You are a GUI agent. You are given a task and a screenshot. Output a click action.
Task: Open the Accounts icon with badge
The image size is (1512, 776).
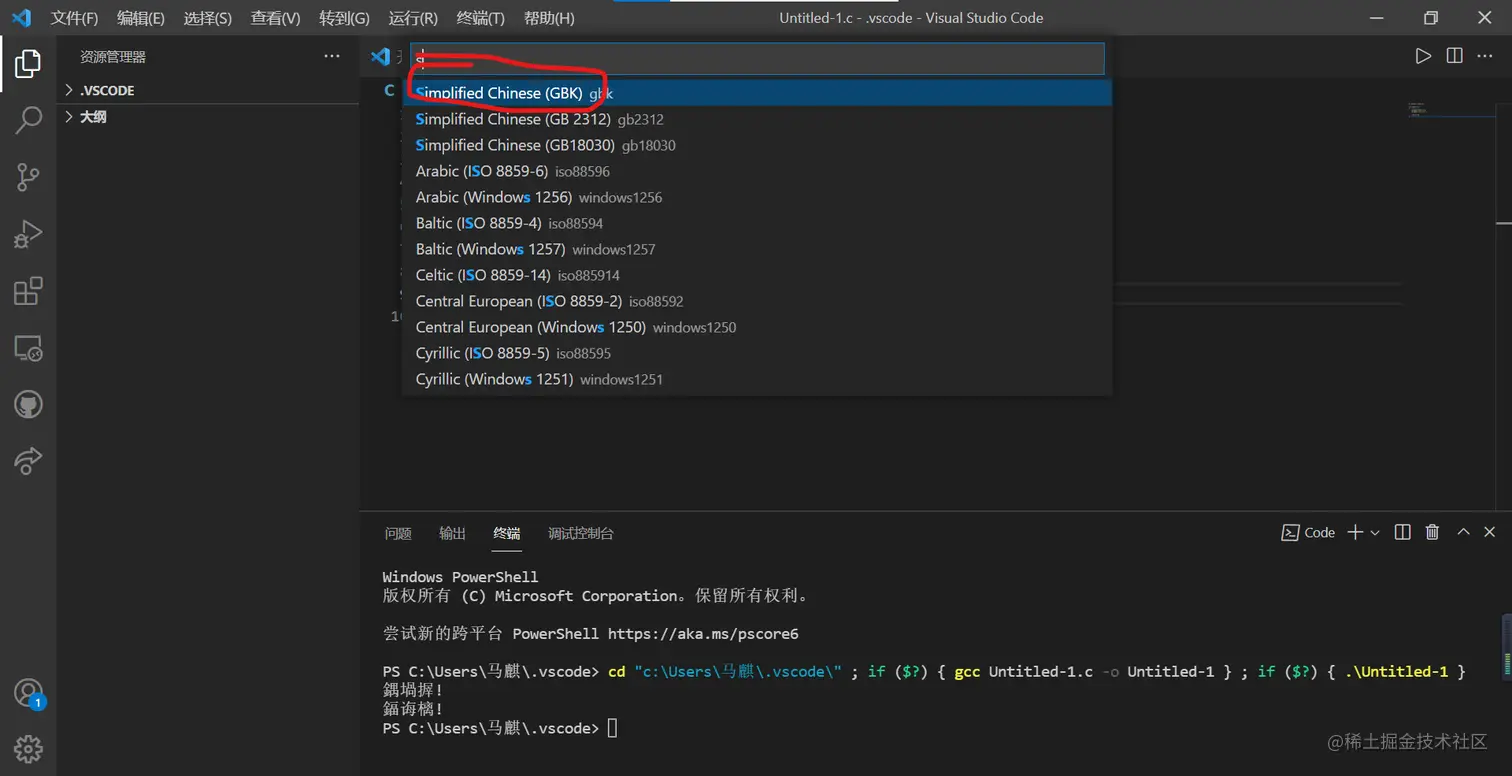(28, 693)
